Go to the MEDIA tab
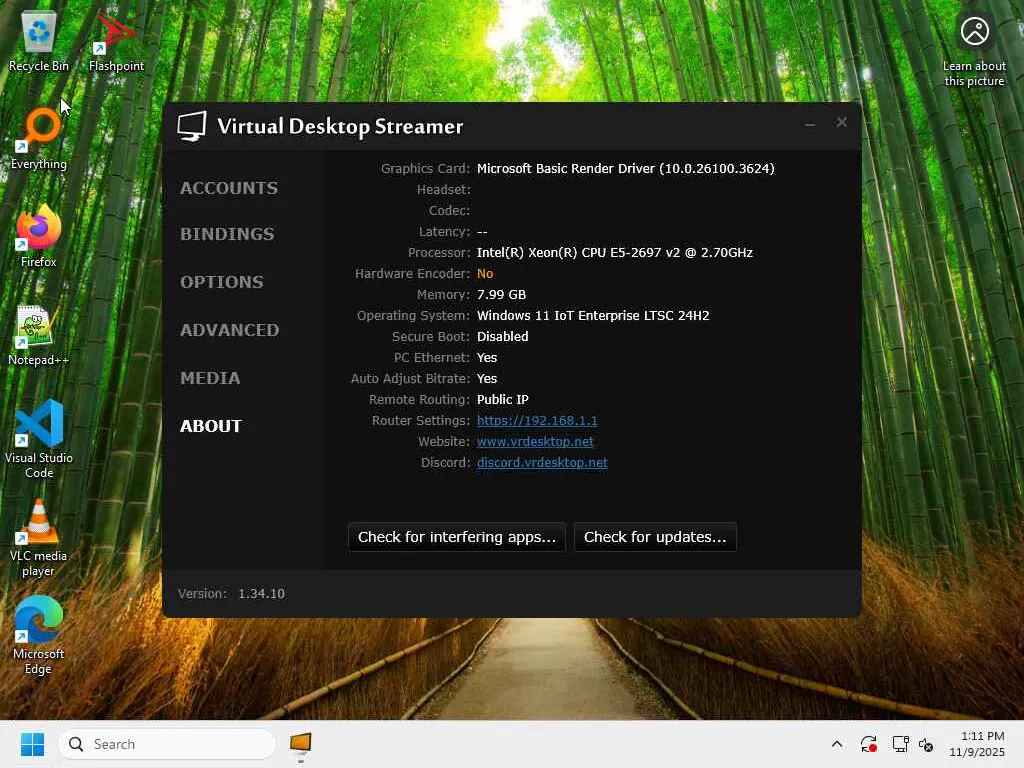The width and height of the screenshot is (1024, 768). tap(210, 378)
